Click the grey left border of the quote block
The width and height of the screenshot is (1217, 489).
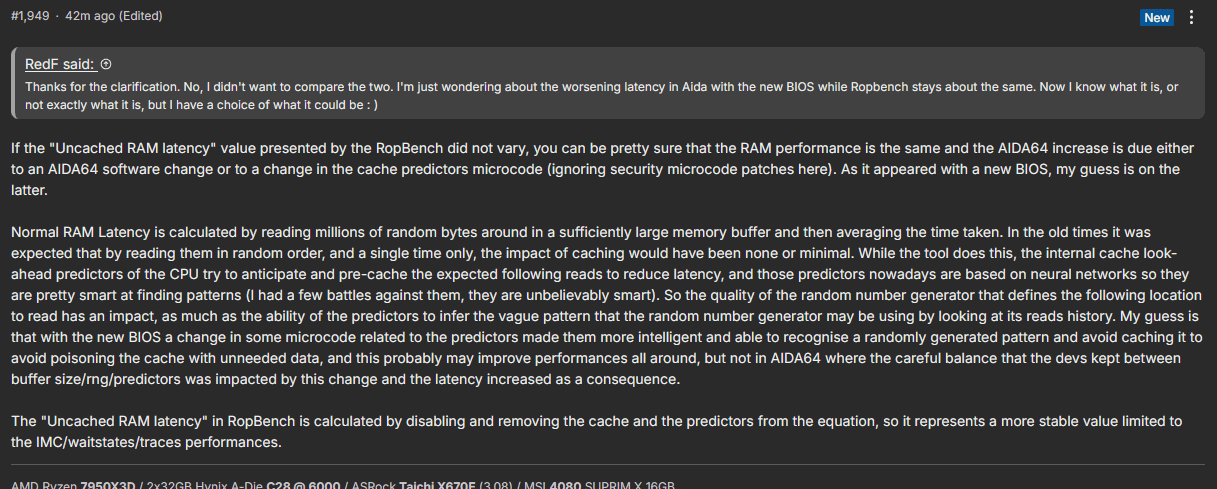tap(13, 84)
